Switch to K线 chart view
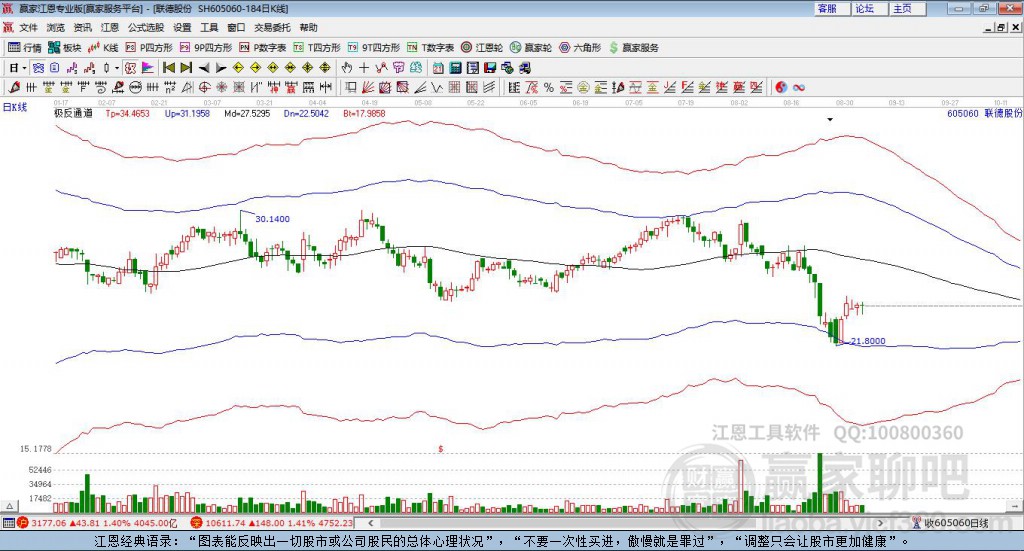 pos(103,48)
